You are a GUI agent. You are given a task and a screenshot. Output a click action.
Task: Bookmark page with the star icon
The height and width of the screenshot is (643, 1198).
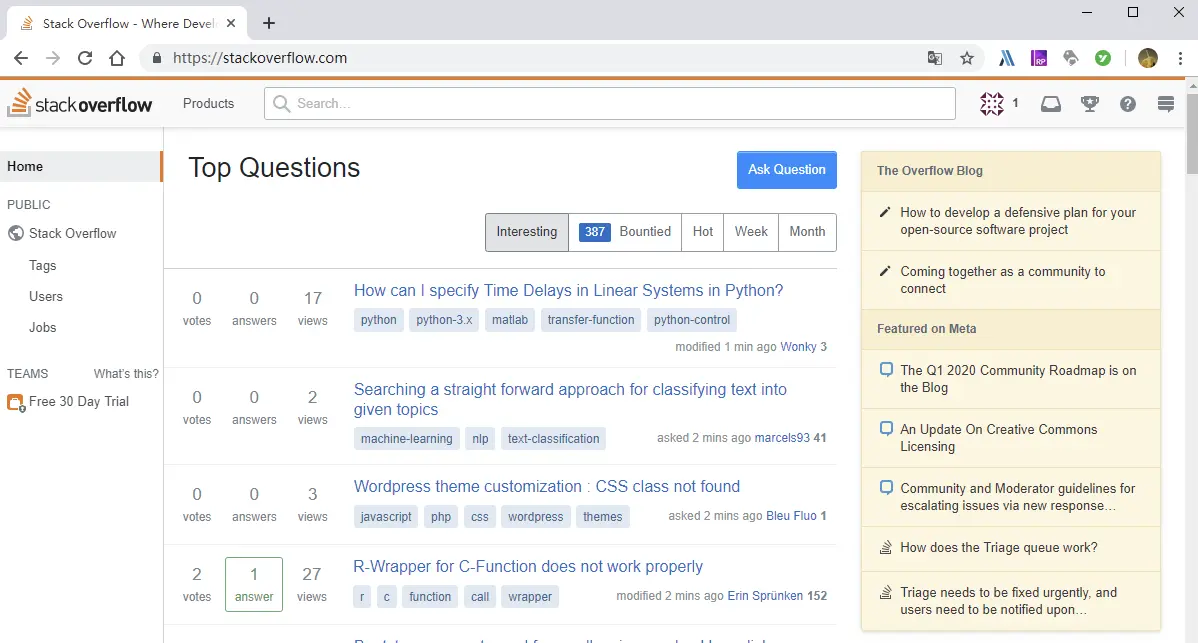tap(967, 58)
